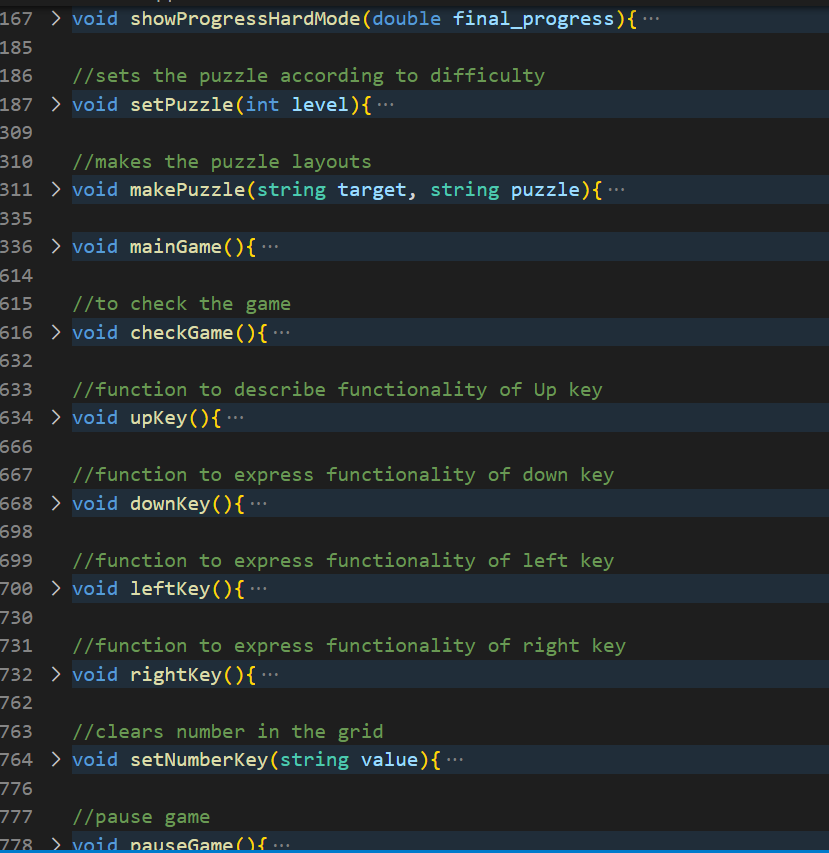Expand the checkGame function region
Viewport: 829px width, 853px height.
[55, 332]
